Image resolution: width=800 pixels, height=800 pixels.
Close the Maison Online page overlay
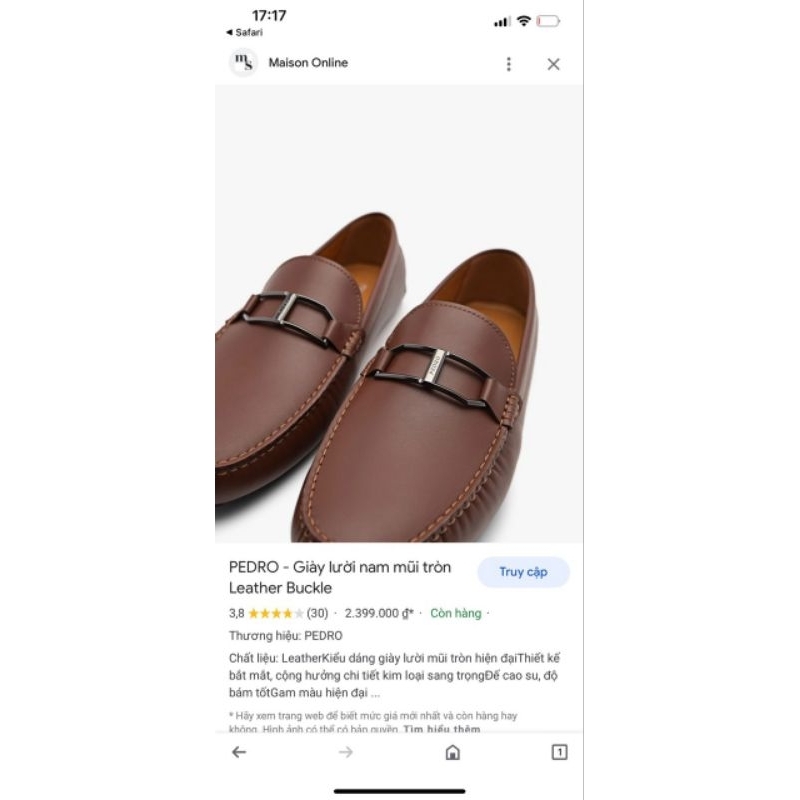point(553,64)
